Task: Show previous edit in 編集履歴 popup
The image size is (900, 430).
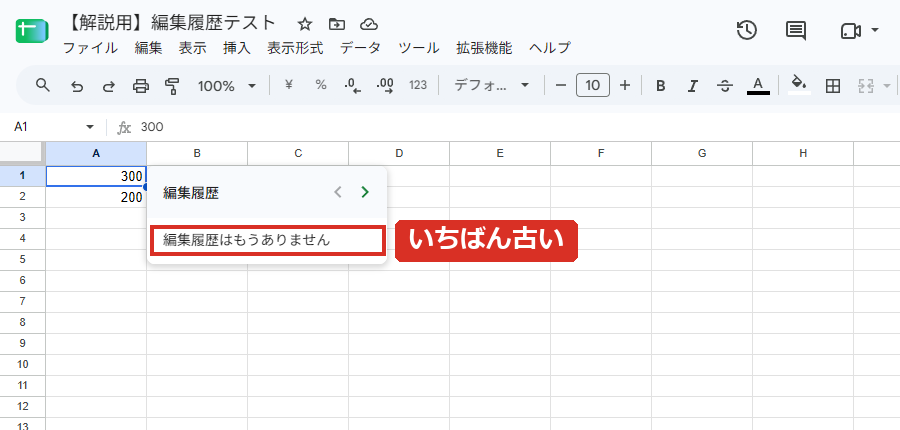Action: tap(338, 192)
